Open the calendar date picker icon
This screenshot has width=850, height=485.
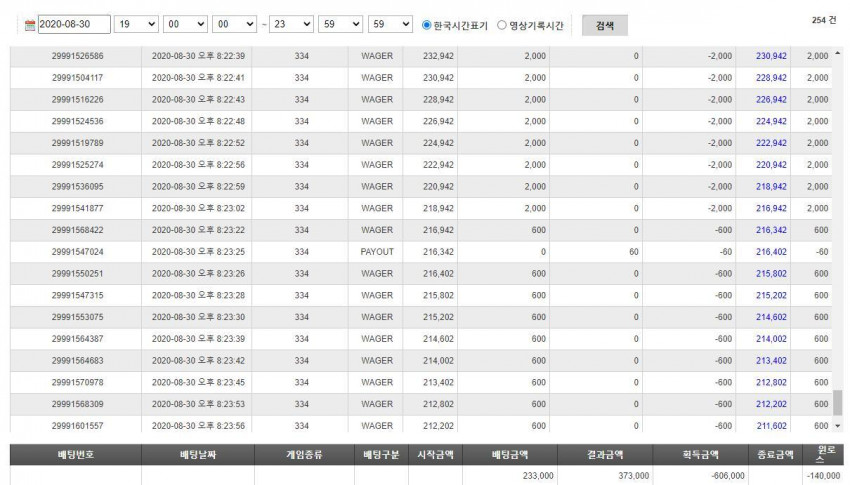coord(30,24)
